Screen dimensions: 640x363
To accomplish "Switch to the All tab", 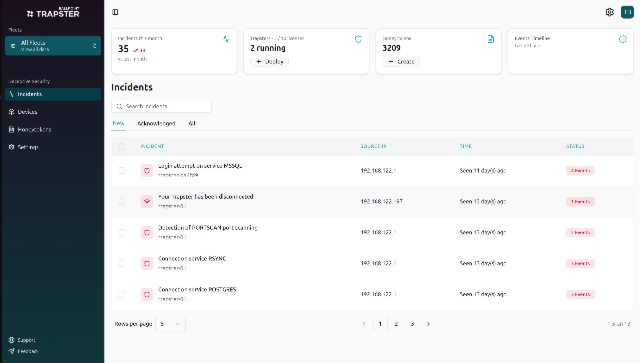I will coord(192,123).
